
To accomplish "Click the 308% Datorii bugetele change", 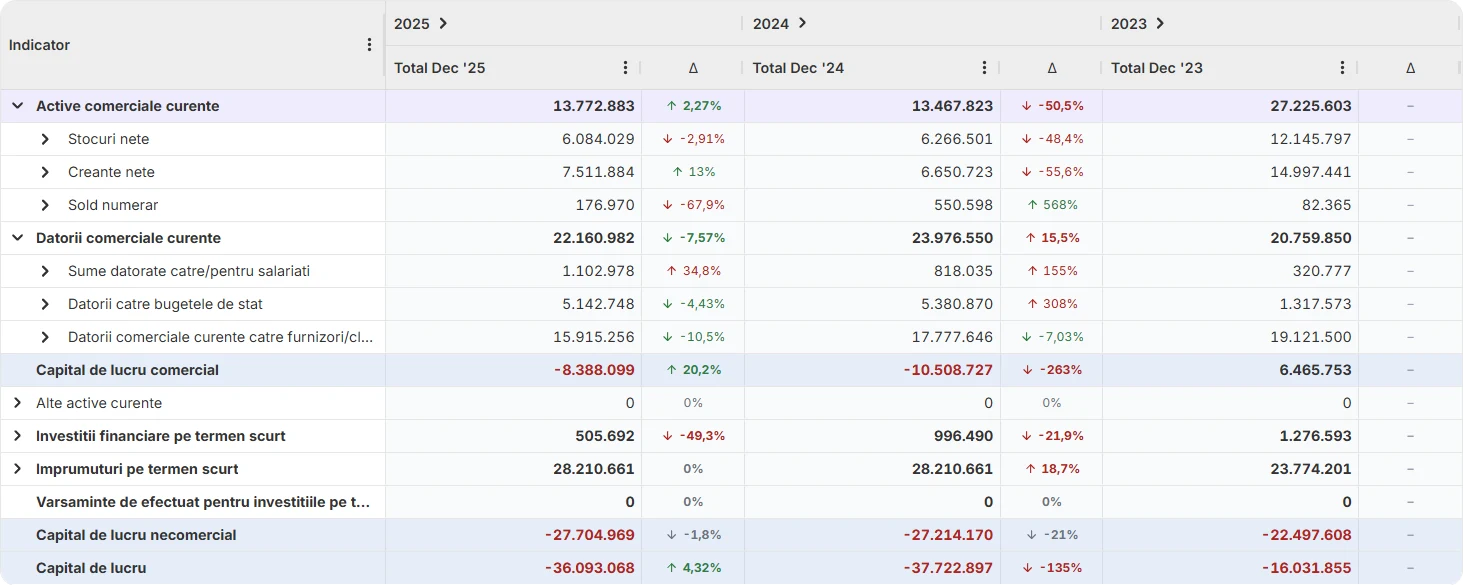I will coord(1052,304).
